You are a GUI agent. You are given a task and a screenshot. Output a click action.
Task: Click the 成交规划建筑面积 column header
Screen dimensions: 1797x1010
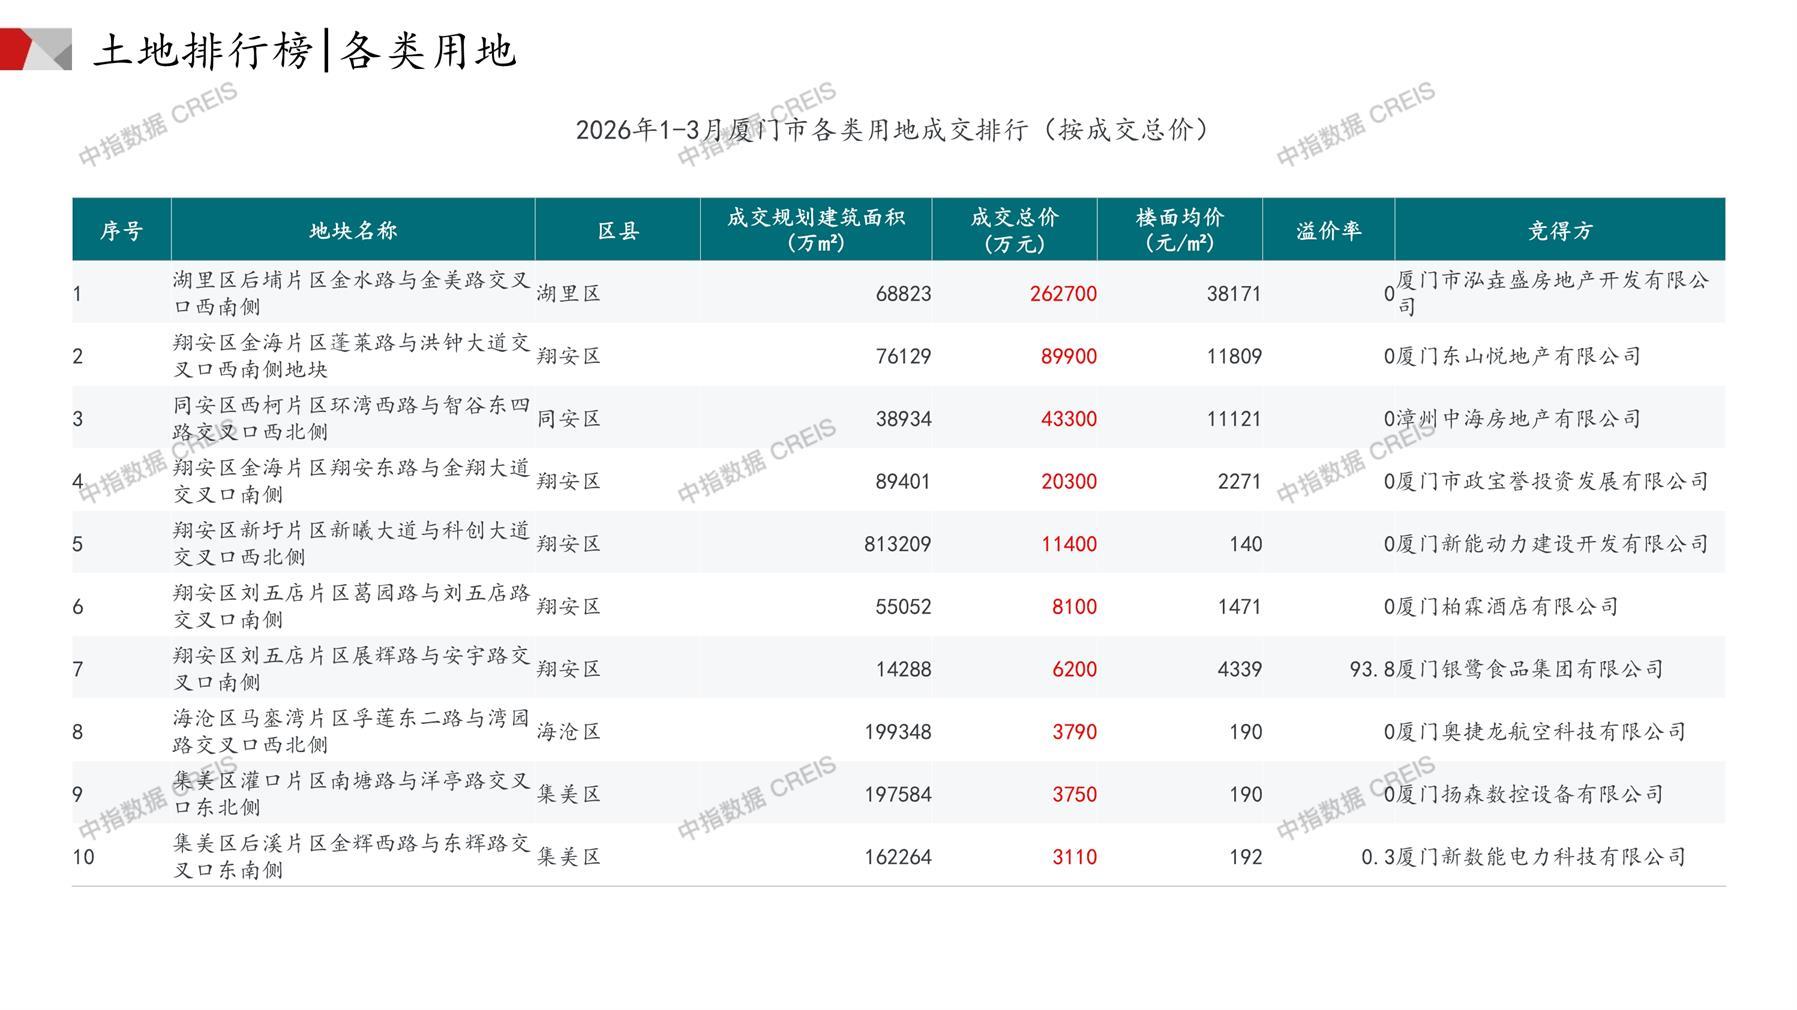[815, 231]
